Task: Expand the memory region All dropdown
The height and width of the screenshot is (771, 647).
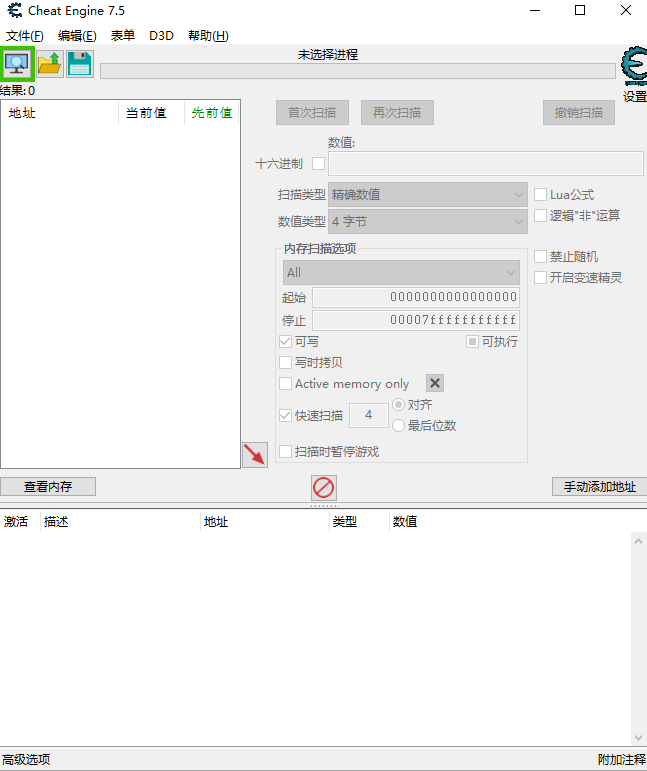Action: coord(400,272)
